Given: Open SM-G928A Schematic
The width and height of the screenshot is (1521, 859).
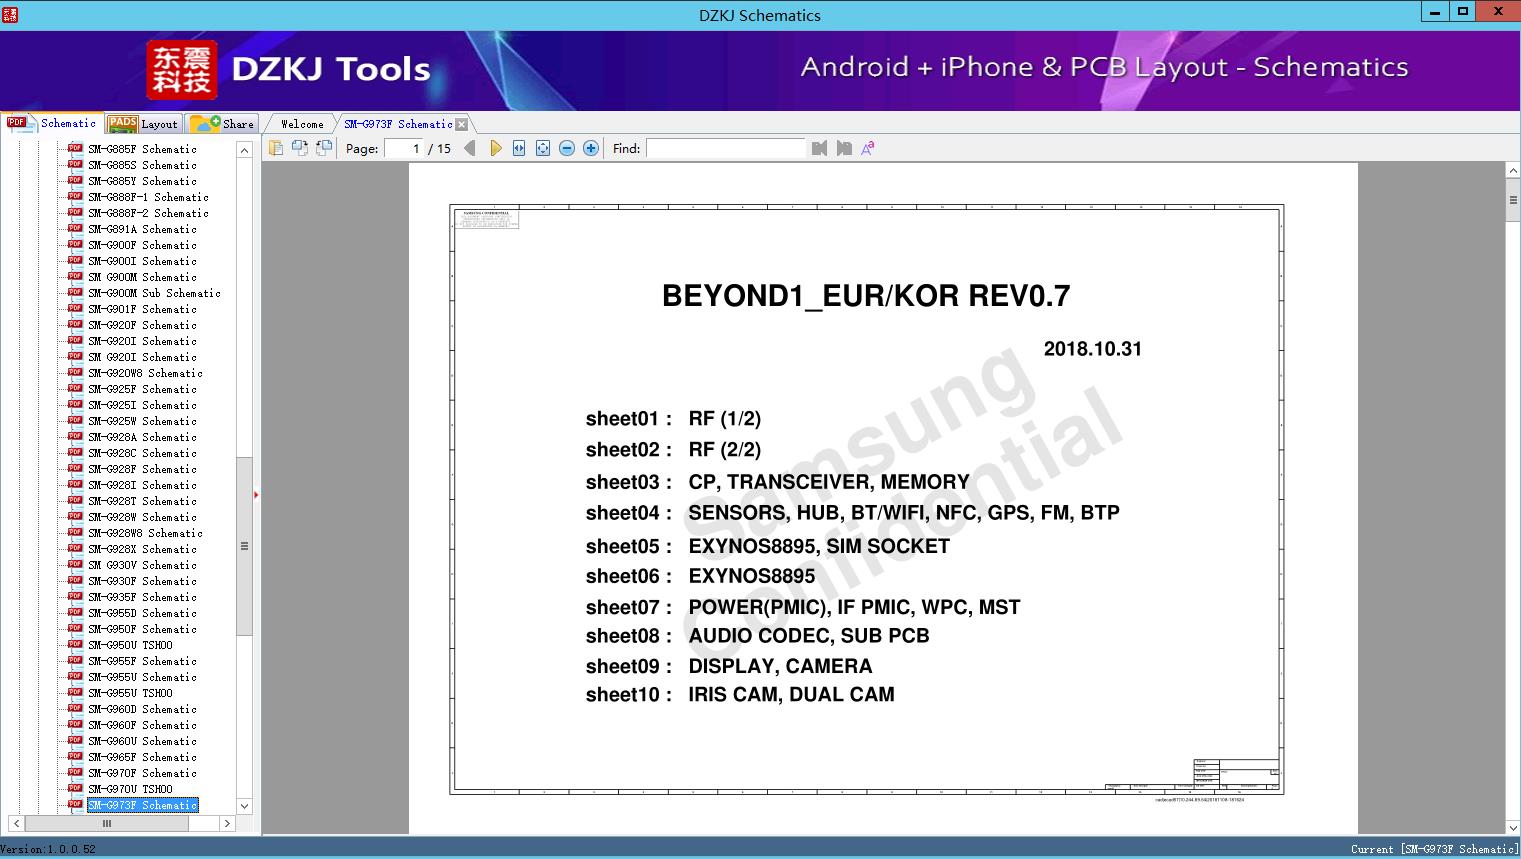Looking at the screenshot, I should click(x=142, y=437).
